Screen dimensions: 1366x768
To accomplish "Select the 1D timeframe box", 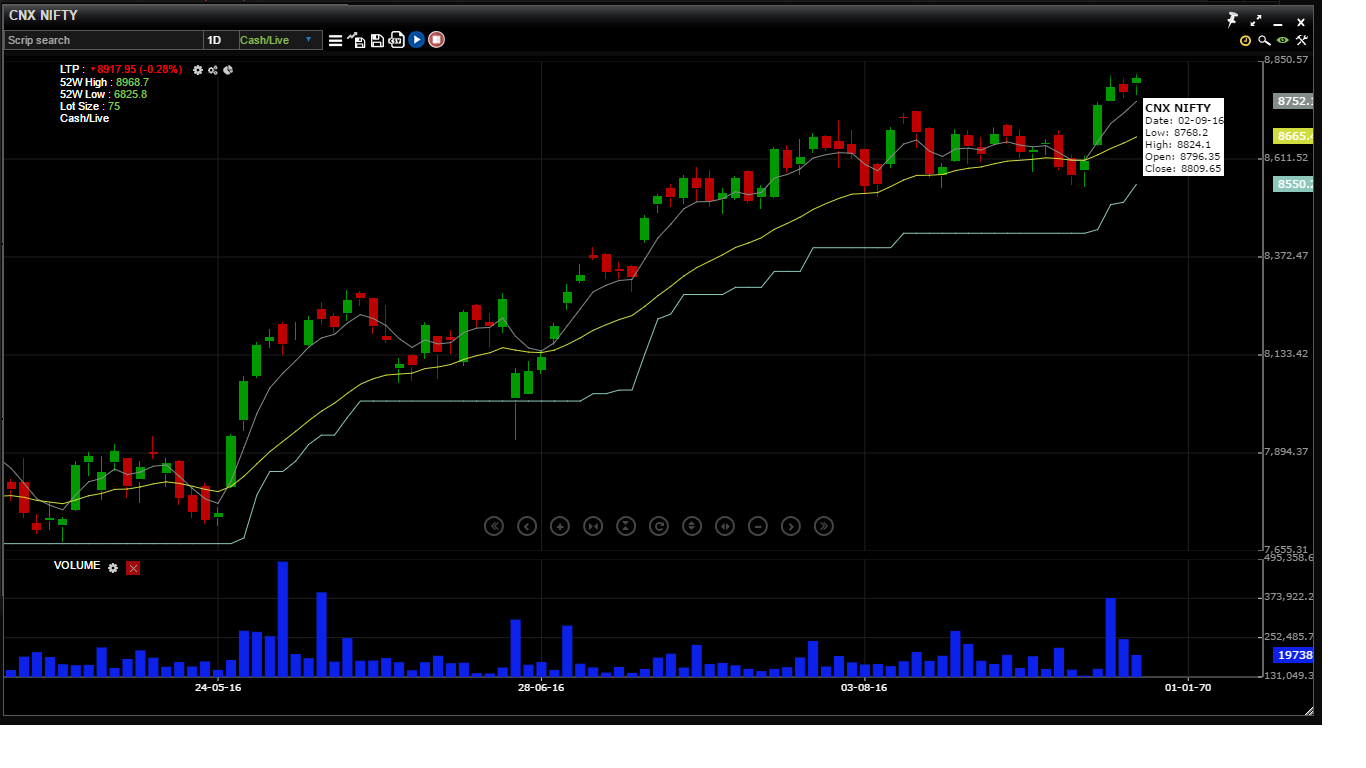I will coord(220,40).
